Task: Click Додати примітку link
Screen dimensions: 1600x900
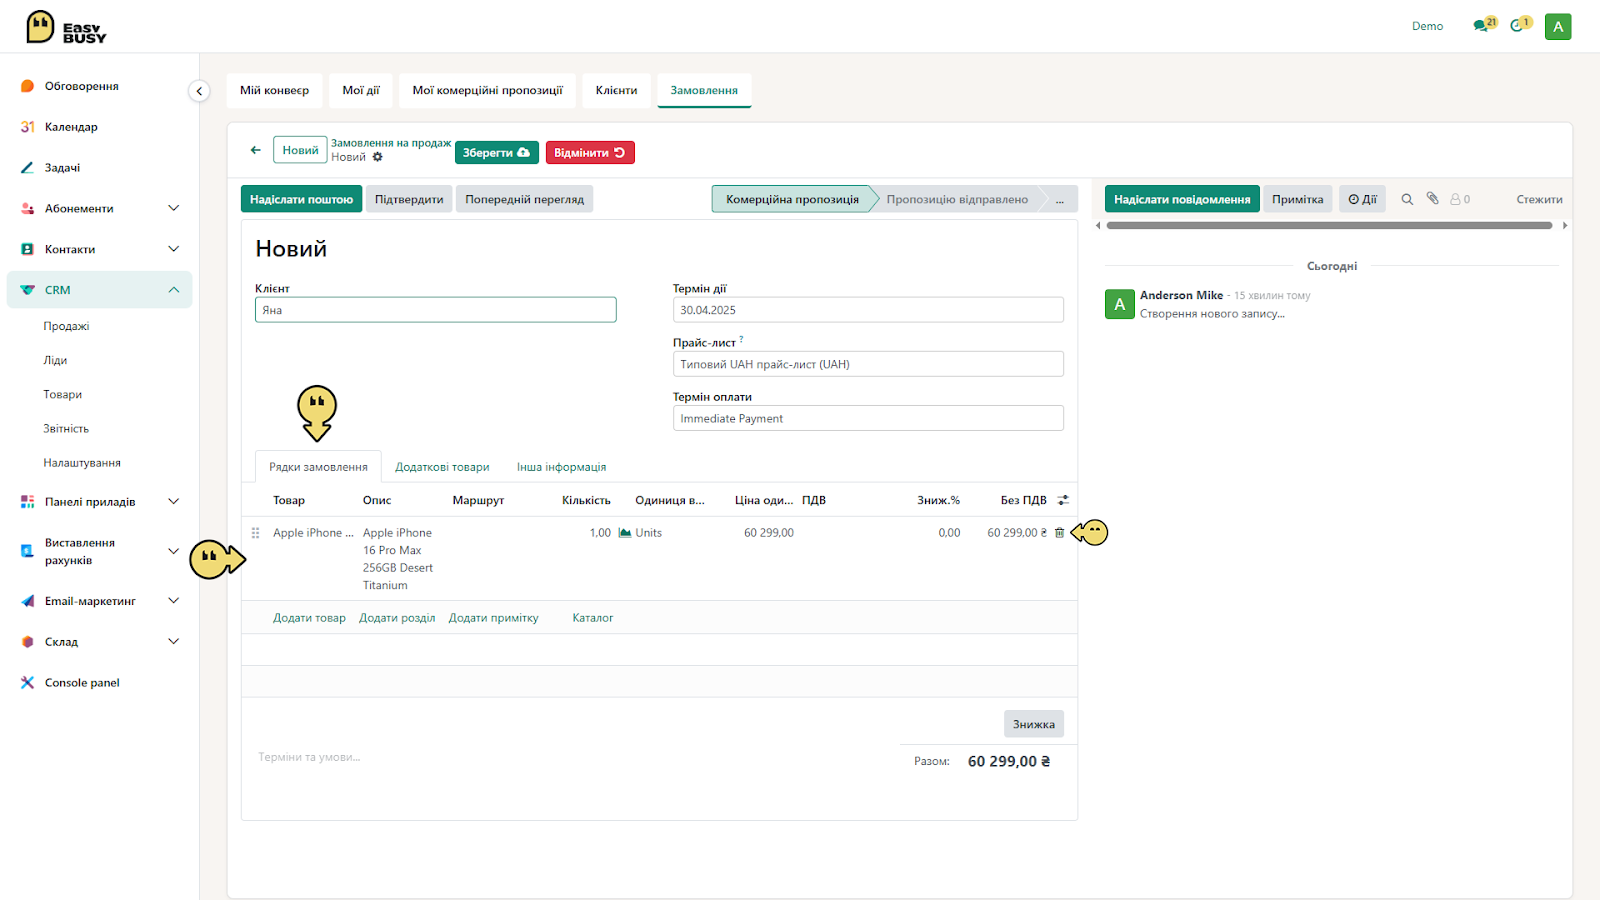Action: pos(493,618)
